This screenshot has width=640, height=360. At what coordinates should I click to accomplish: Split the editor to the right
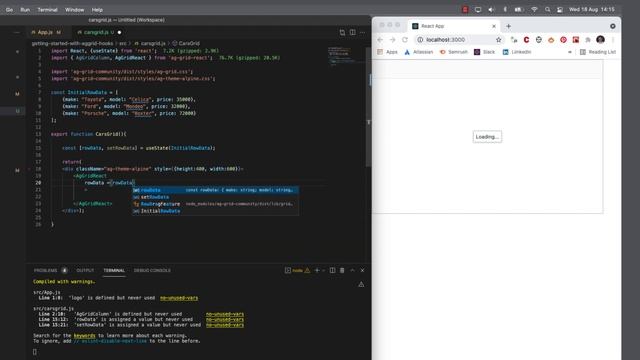click(352, 32)
